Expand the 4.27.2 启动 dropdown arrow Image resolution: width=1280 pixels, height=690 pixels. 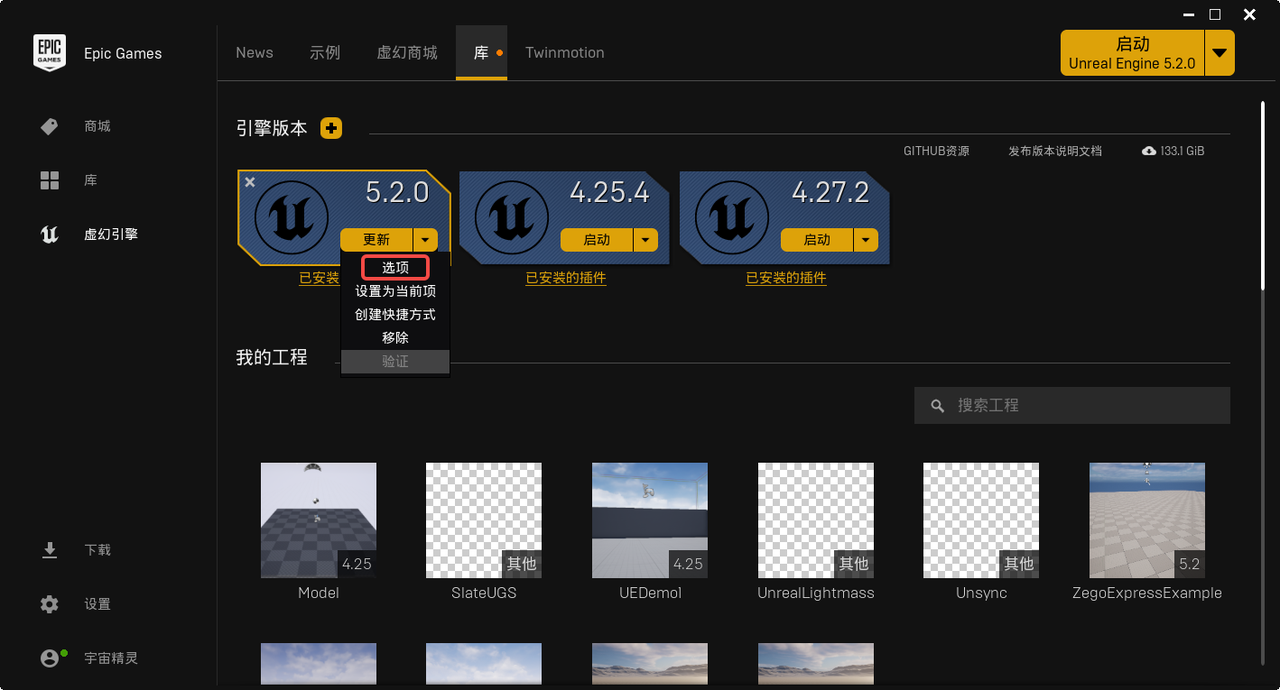click(x=866, y=240)
